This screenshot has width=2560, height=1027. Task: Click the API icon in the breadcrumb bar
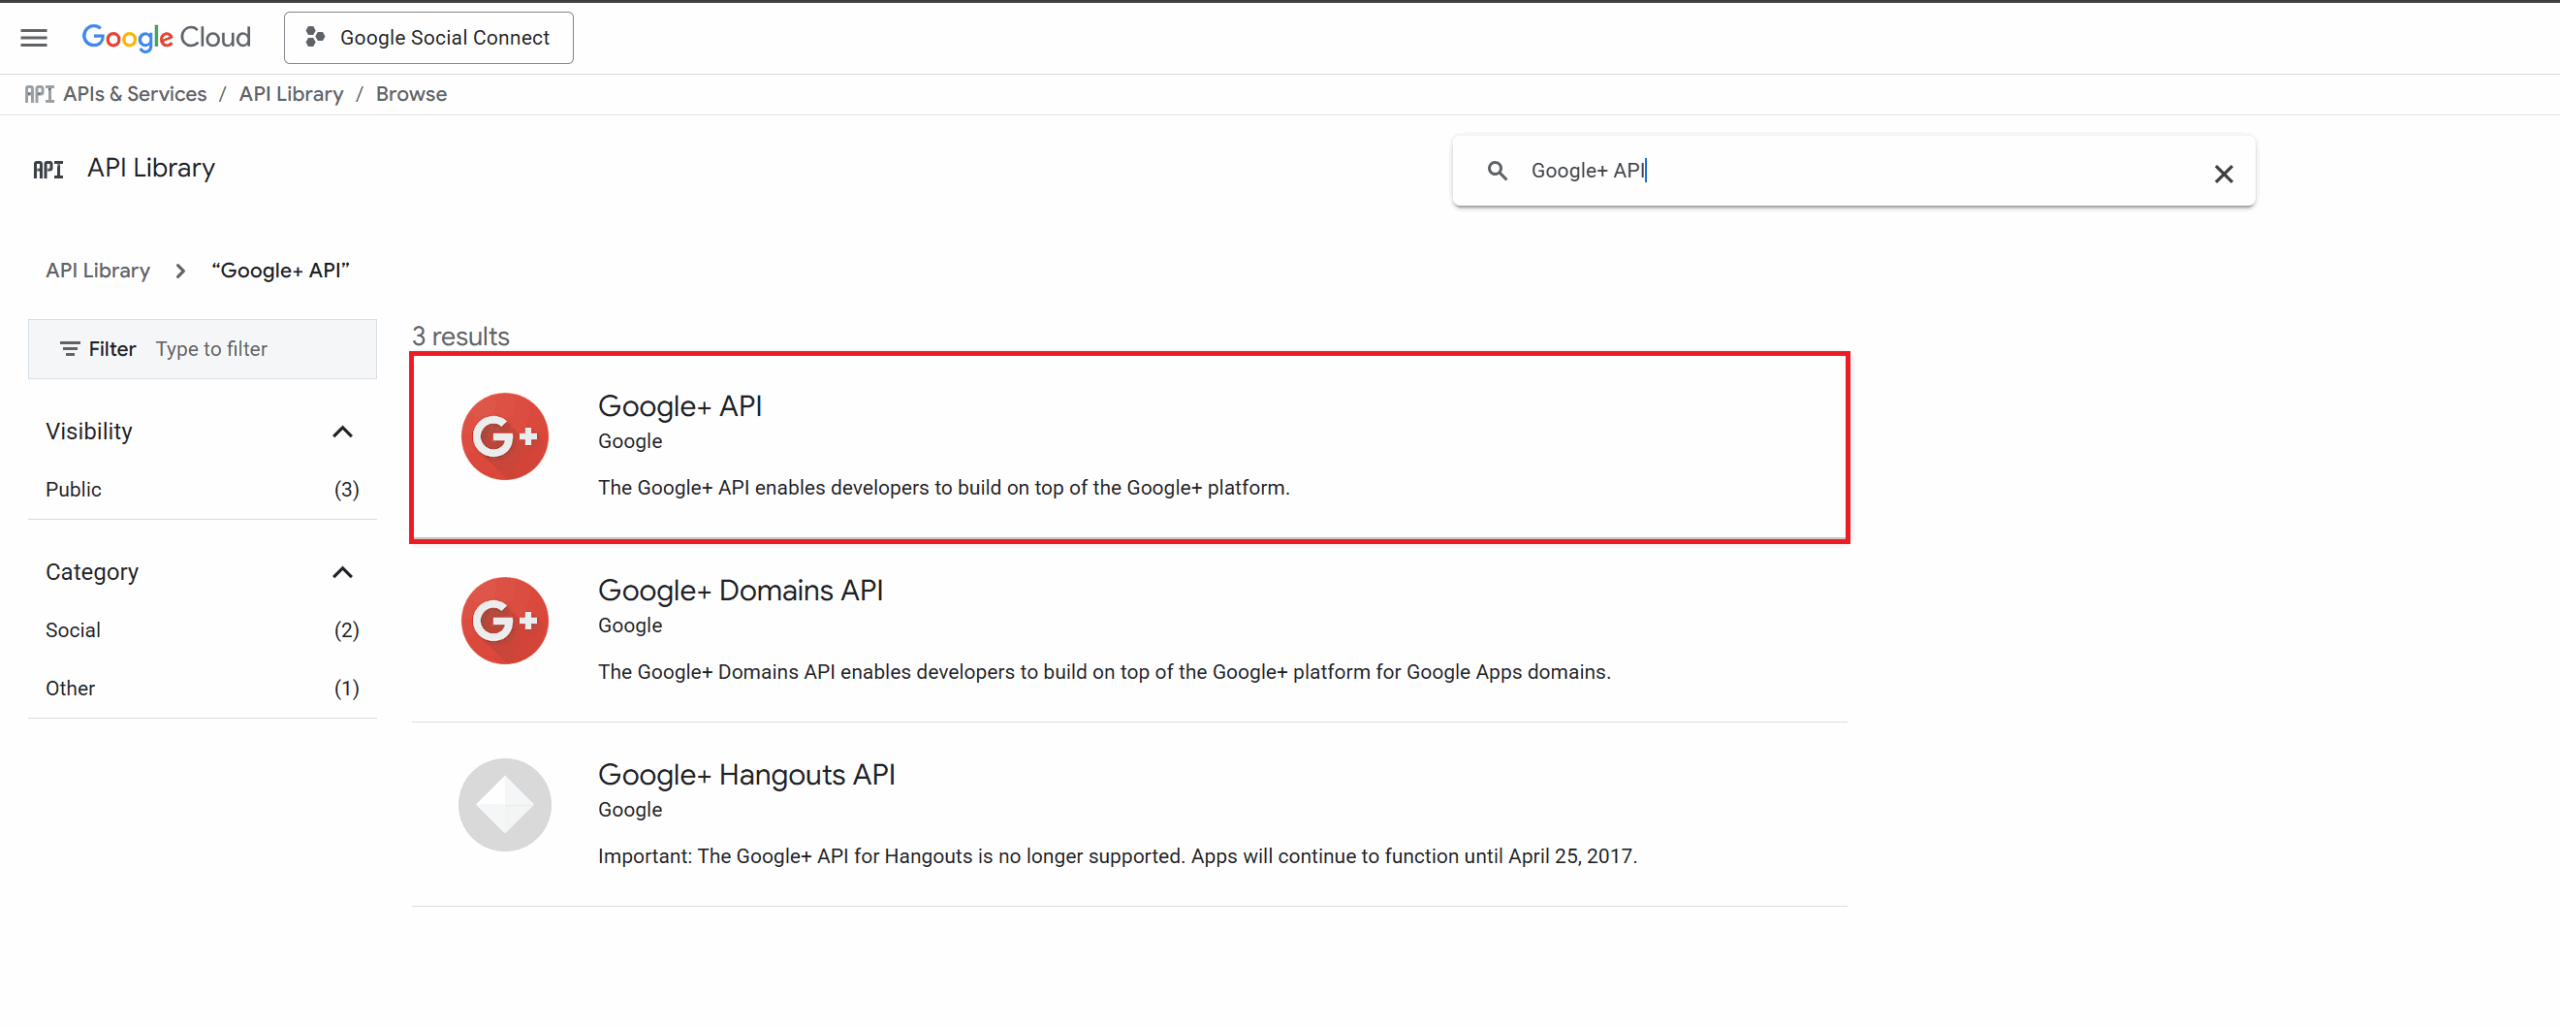click(39, 94)
